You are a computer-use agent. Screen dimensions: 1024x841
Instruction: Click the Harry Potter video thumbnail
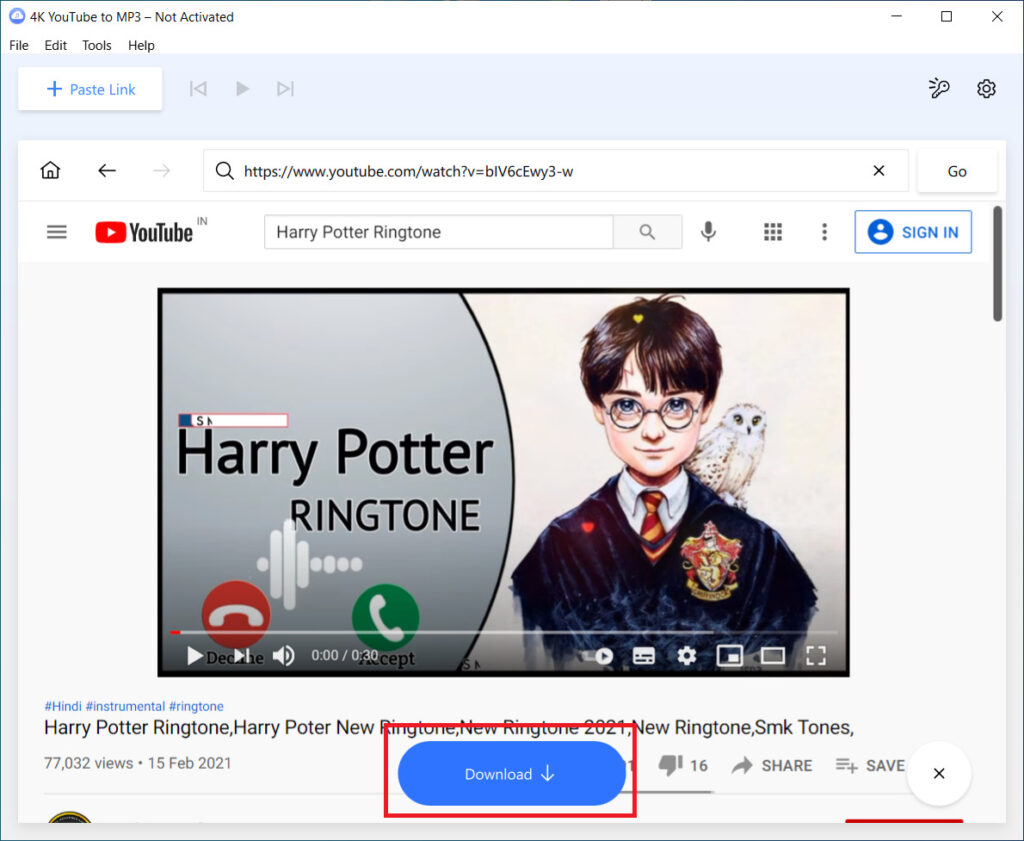click(x=504, y=482)
